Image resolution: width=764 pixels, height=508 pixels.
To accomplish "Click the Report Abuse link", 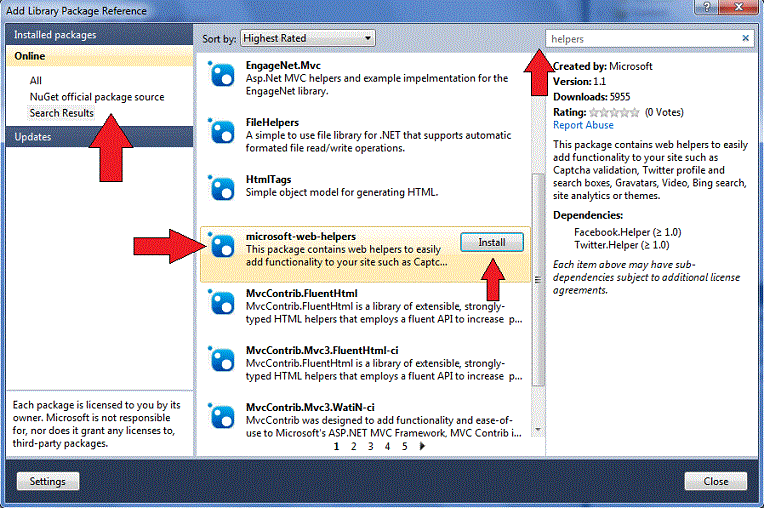I will click(583, 125).
